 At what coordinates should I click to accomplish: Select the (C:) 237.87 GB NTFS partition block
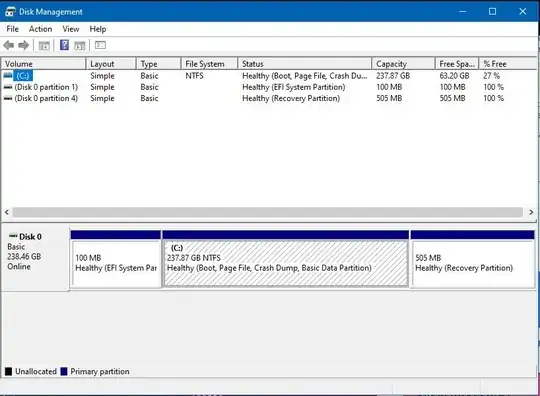coord(285,259)
